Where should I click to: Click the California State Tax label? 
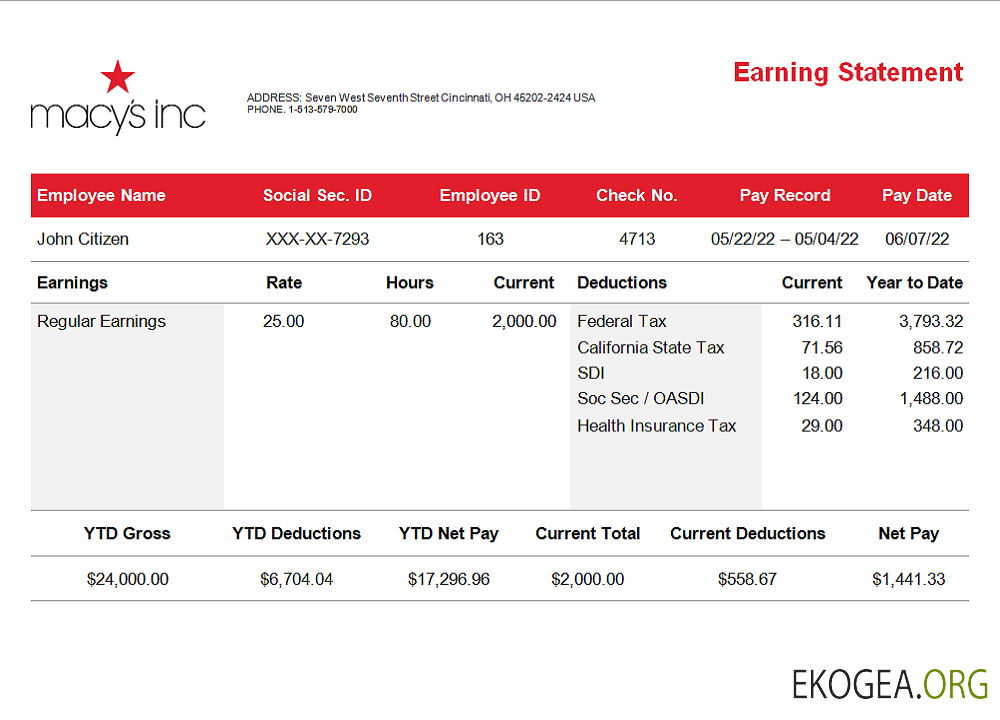[650, 348]
